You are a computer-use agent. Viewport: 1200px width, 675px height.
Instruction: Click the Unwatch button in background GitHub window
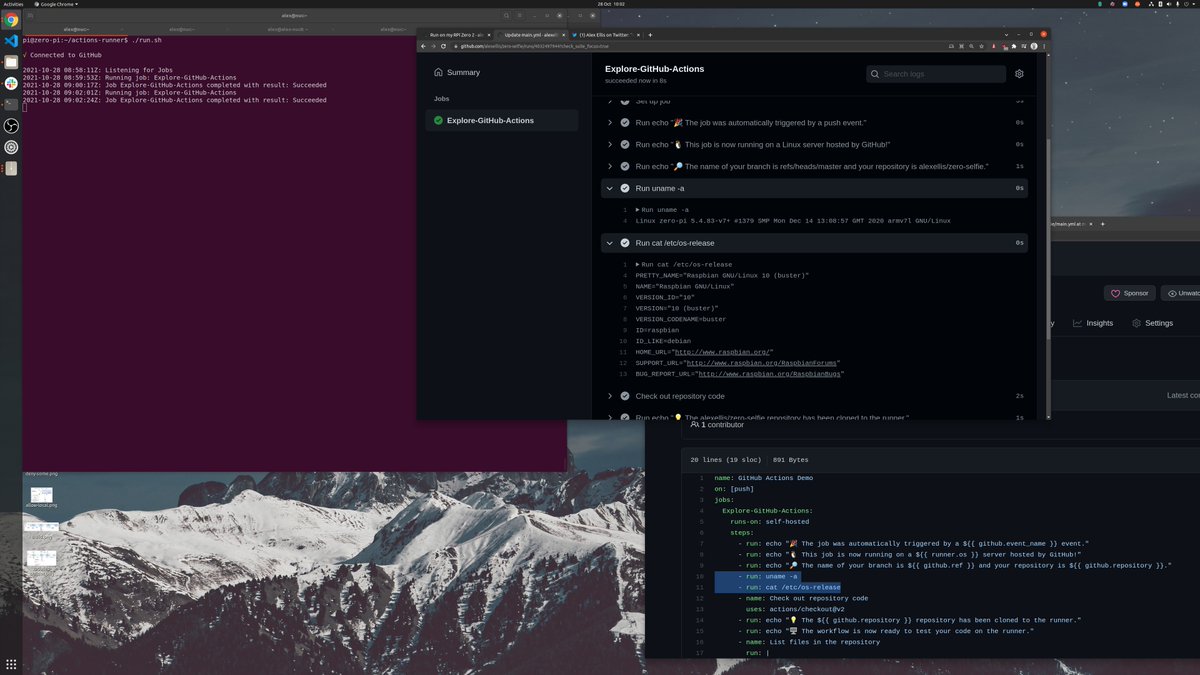click(x=1182, y=293)
